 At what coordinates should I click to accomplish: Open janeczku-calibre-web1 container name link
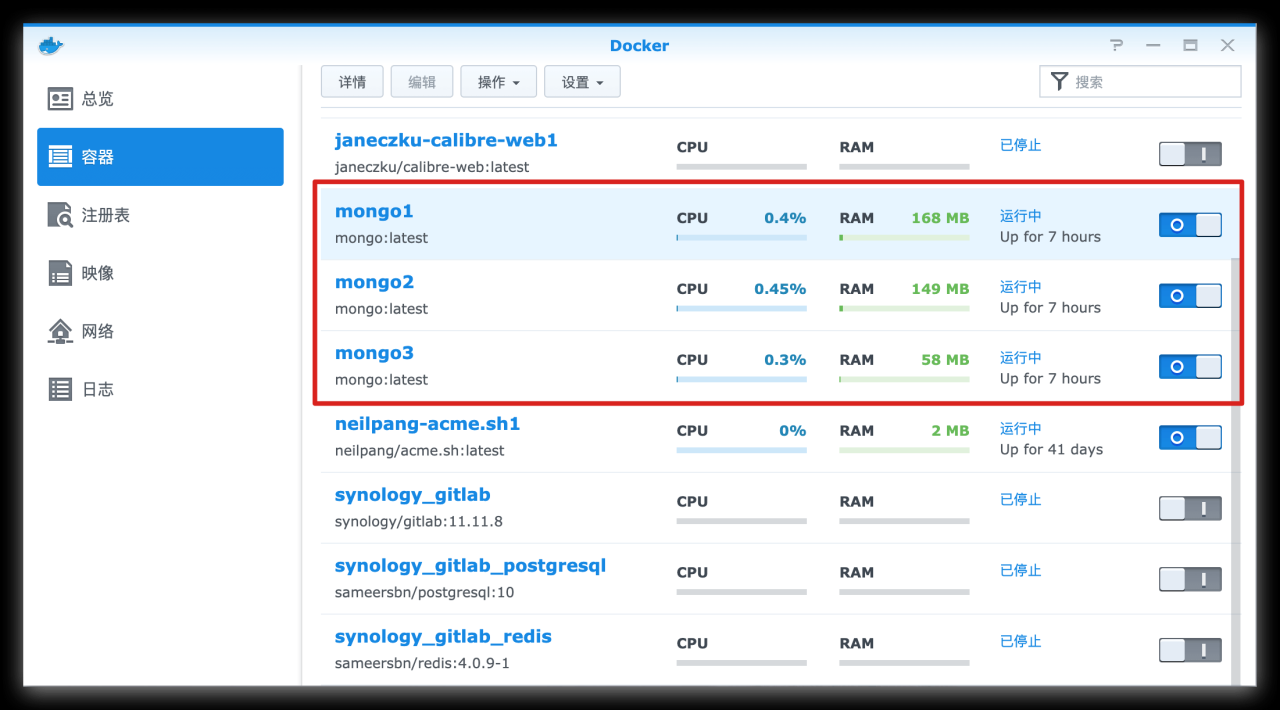pos(446,141)
